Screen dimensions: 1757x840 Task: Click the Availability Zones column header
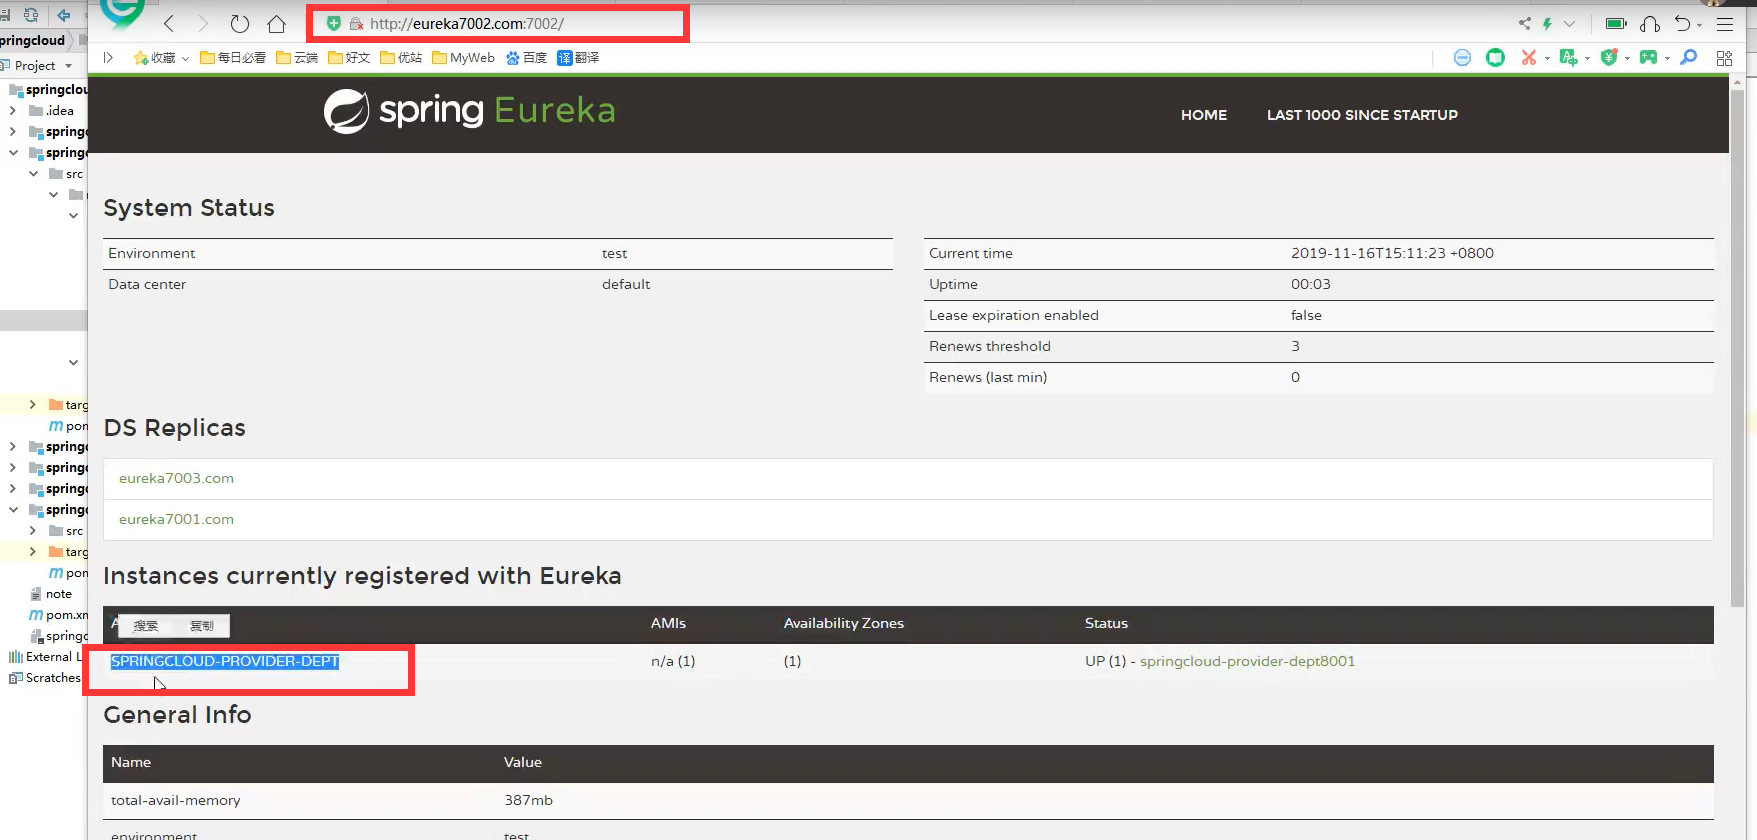[843, 623]
